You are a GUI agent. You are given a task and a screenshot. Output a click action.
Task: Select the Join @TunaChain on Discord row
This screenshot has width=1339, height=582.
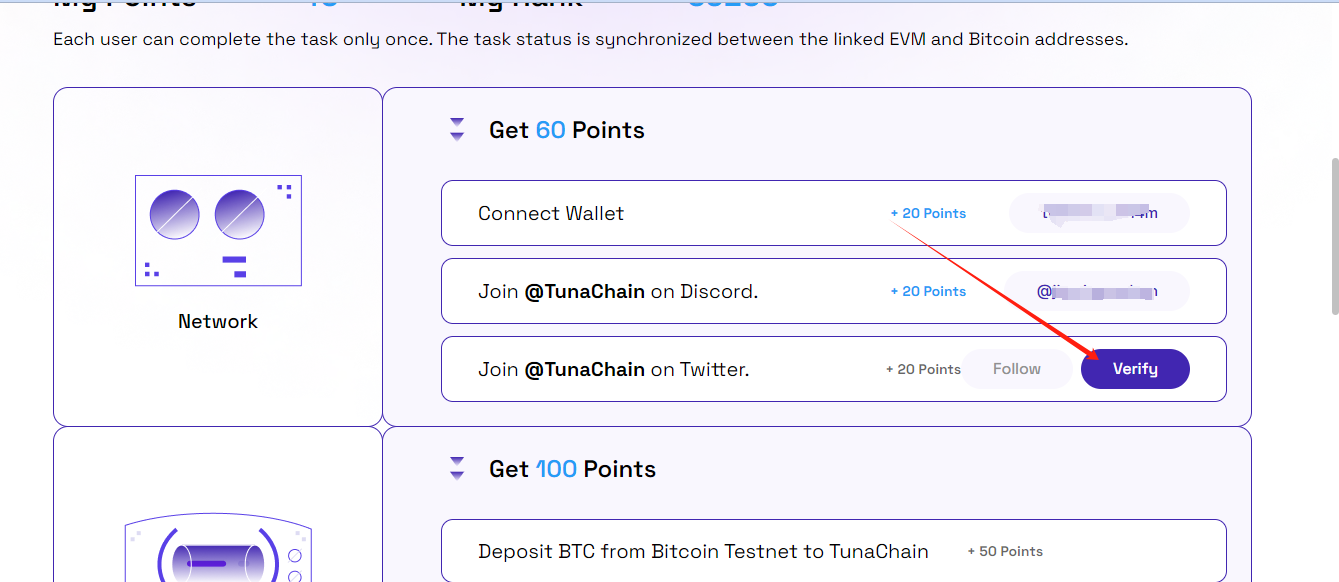[x=833, y=291]
